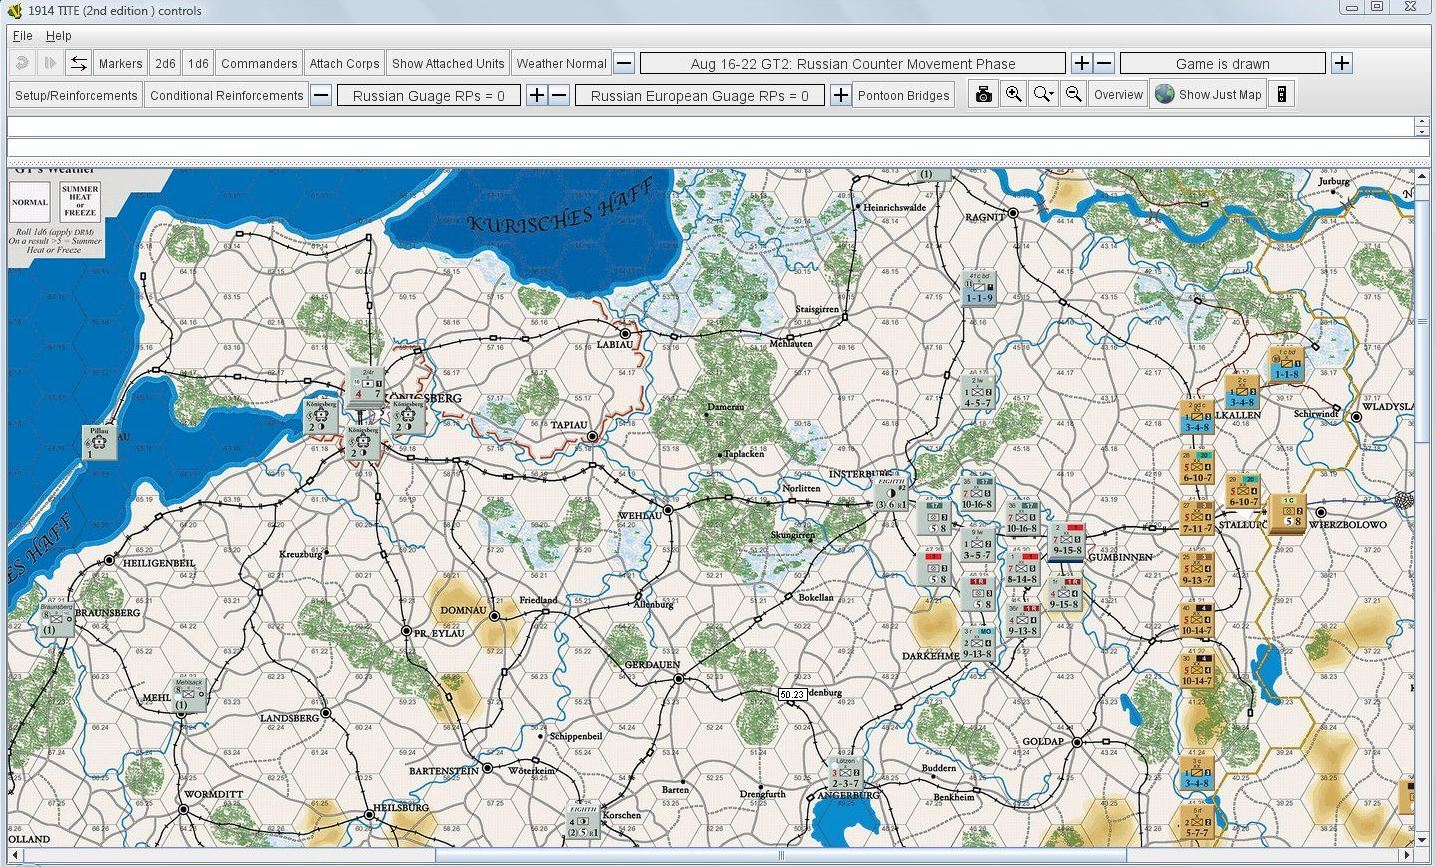Open Conditional Reinforcements window
1436x867 pixels.
[227, 95]
